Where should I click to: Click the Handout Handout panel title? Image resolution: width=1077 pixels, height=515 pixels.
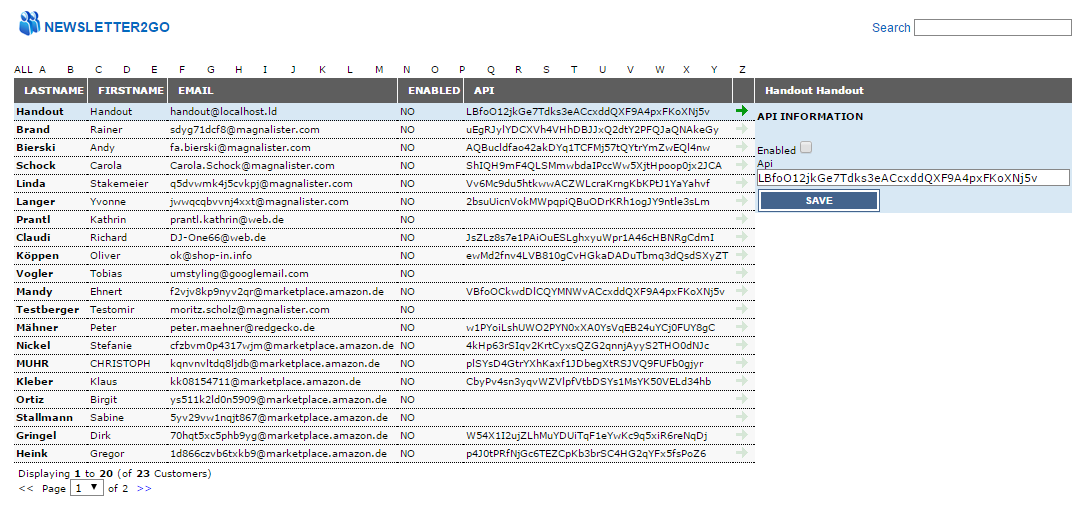tap(814, 91)
